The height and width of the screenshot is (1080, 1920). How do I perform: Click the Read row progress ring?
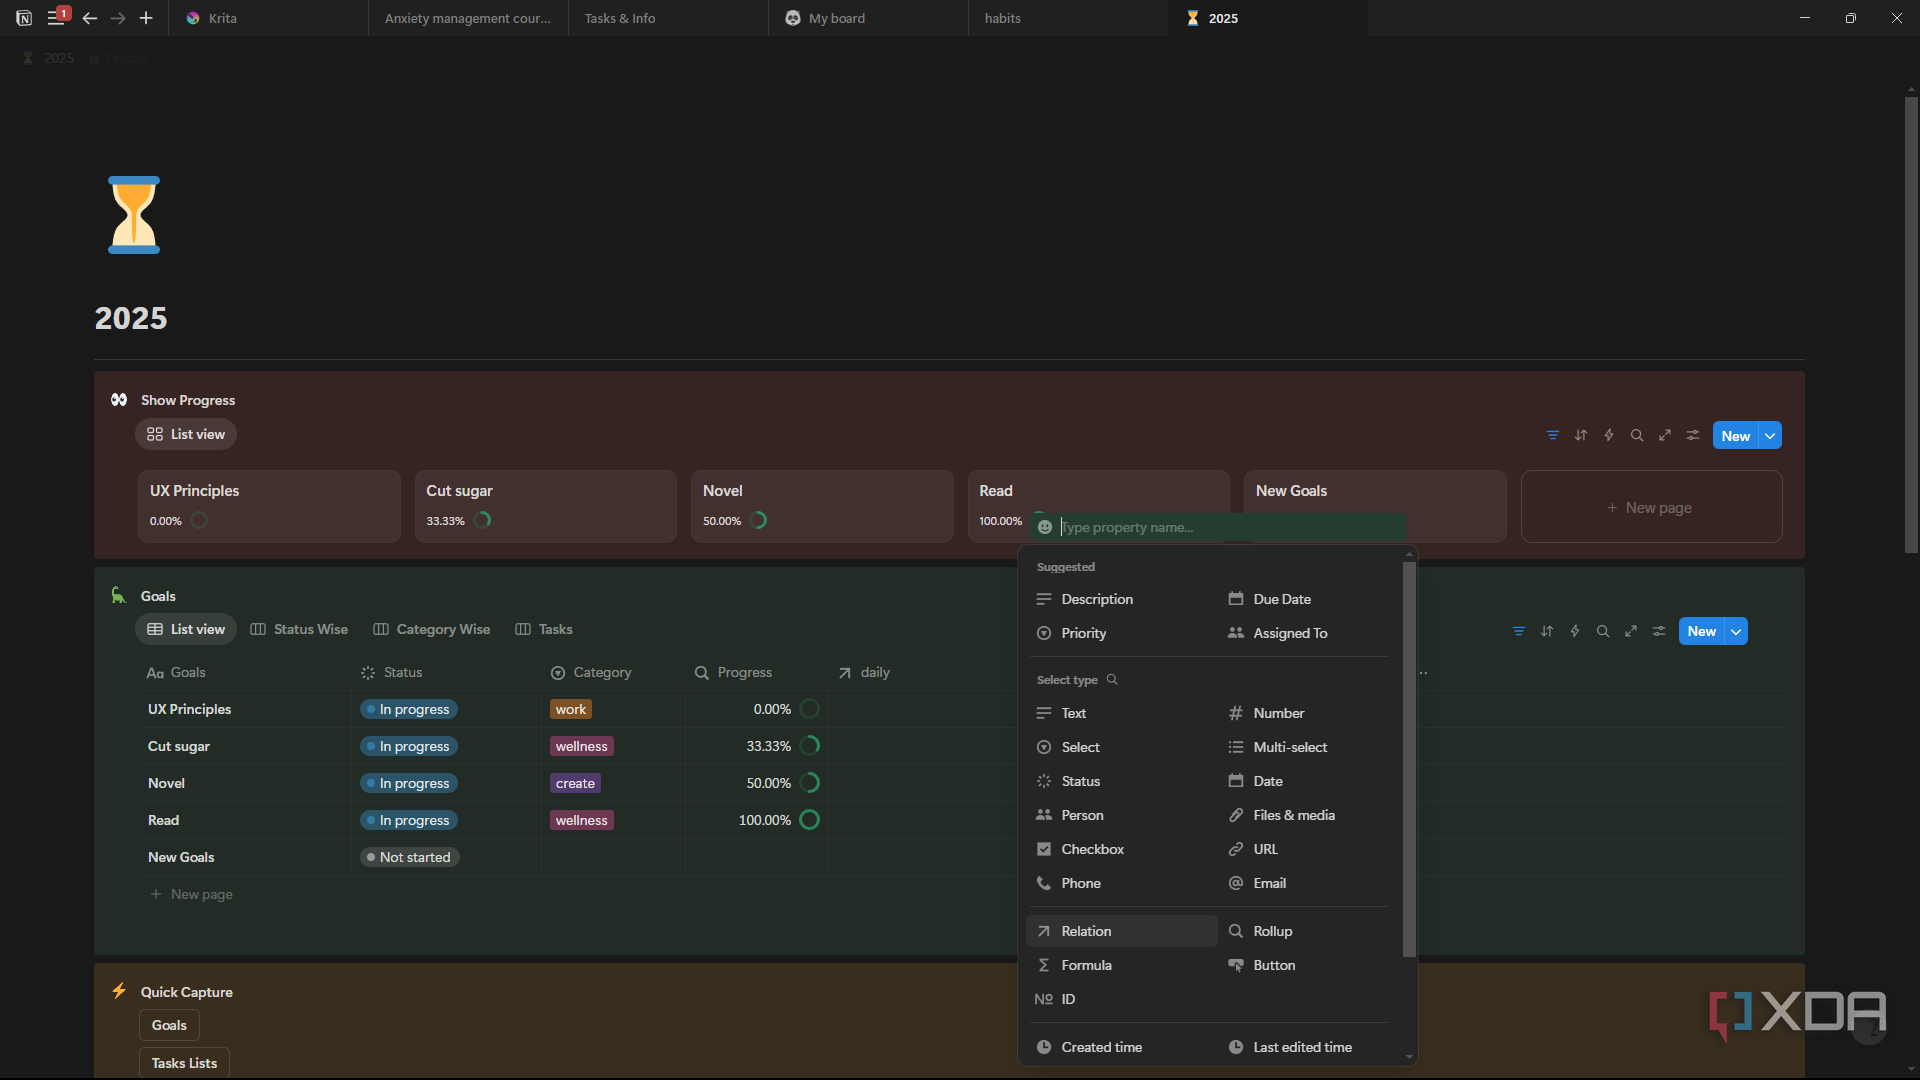[x=810, y=820]
